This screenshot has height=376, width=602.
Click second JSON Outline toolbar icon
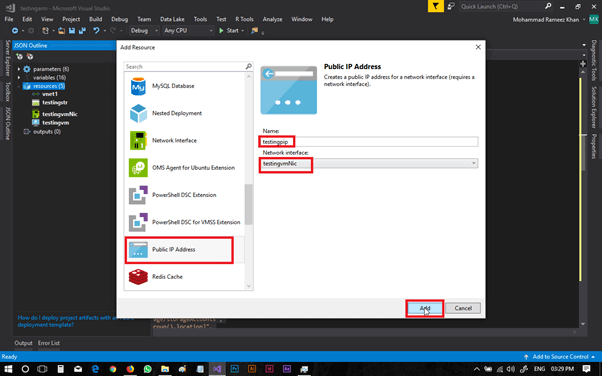tap(30, 57)
